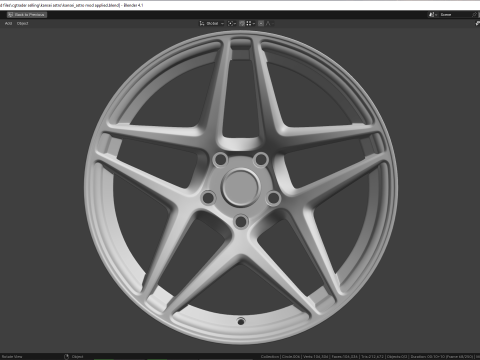The width and height of the screenshot is (480, 360).
Task: Open the Add menu
Action: click(x=8, y=23)
